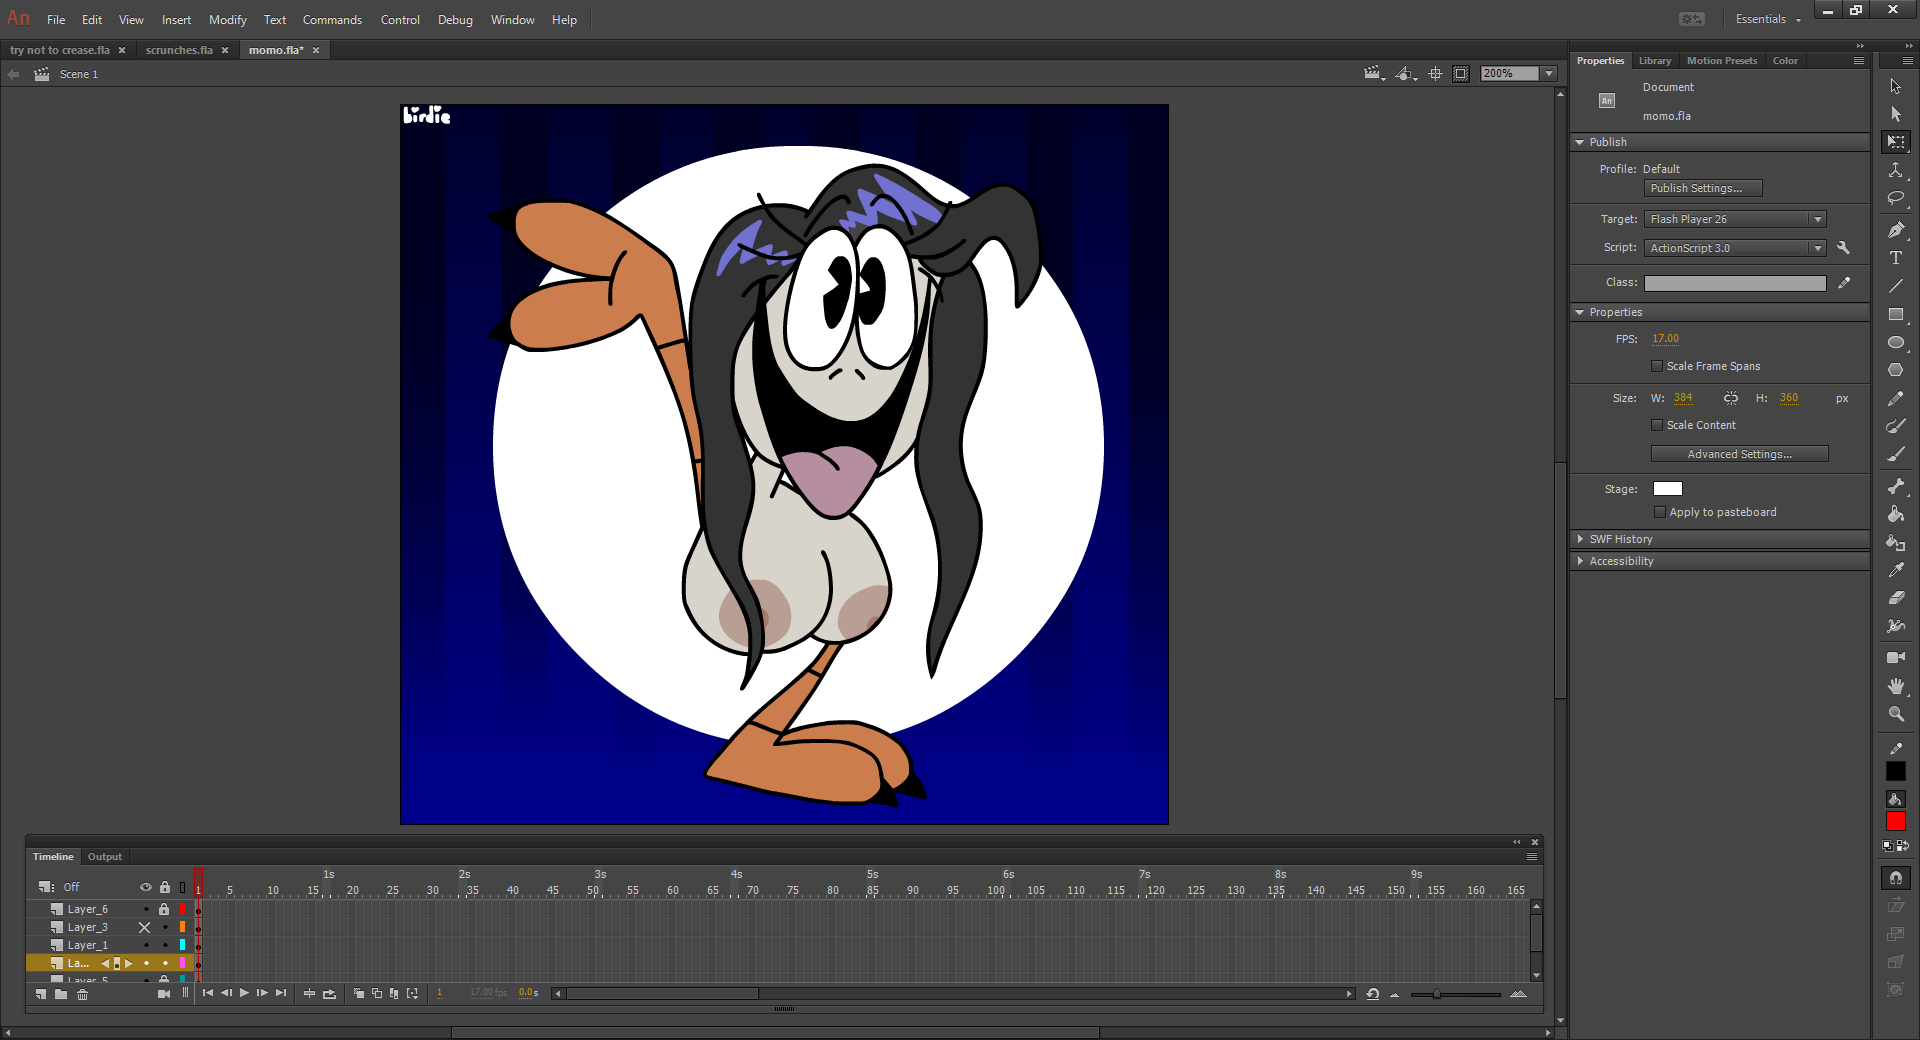Select the Text tool

(x=1895, y=258)
